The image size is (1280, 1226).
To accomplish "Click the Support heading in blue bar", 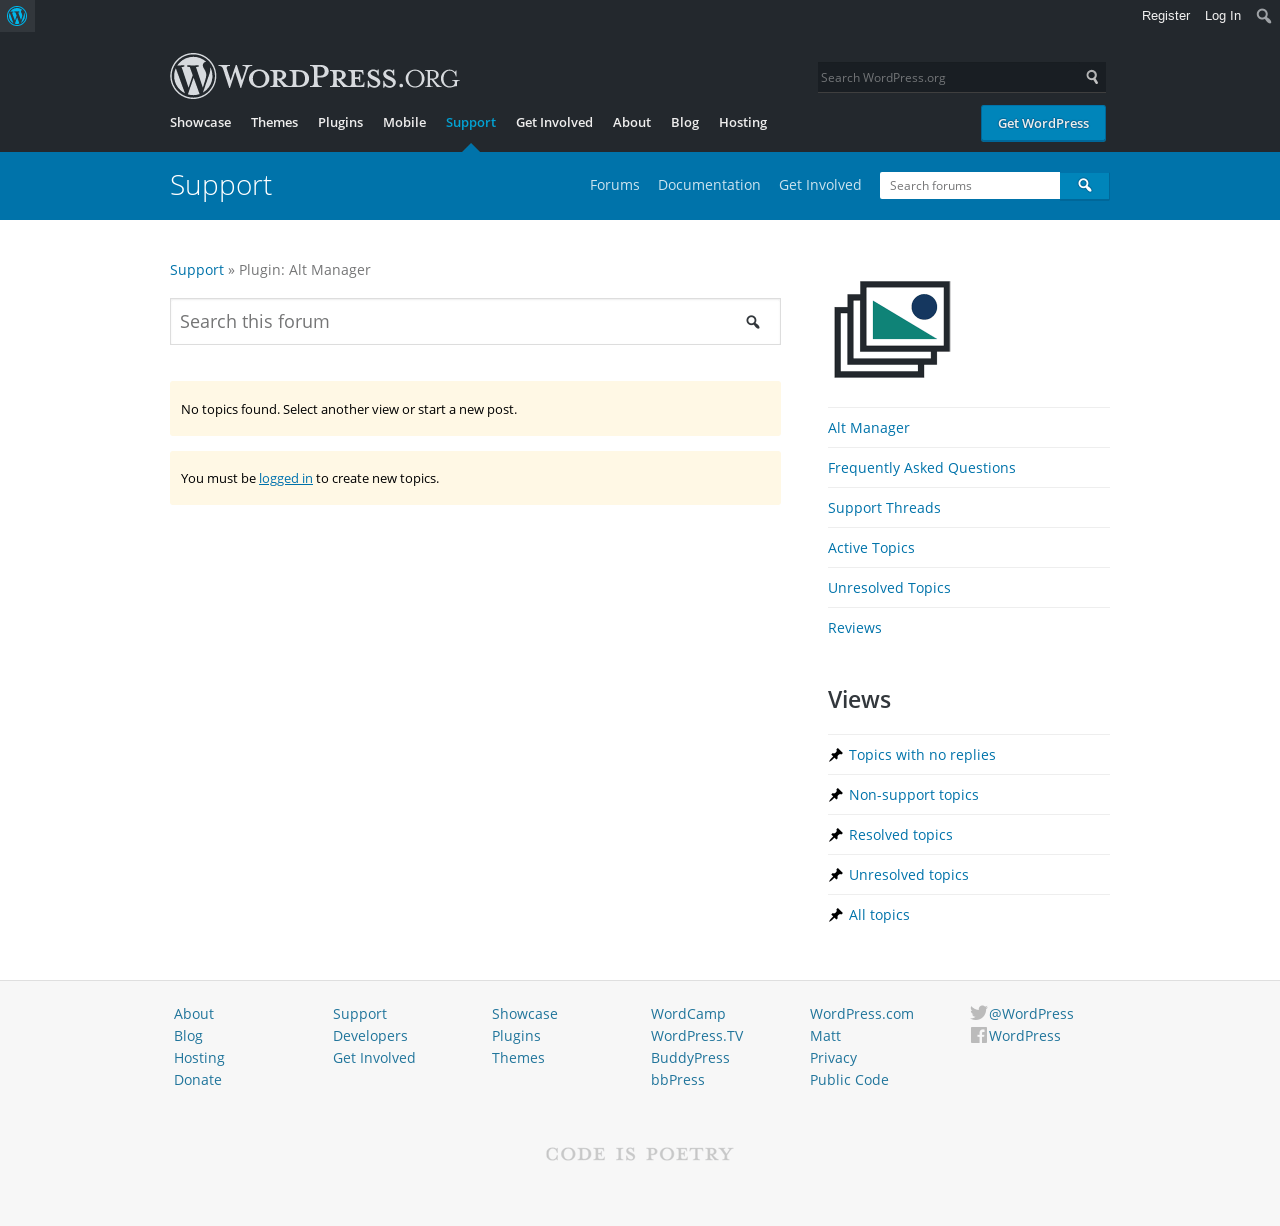I will point(221,185).
